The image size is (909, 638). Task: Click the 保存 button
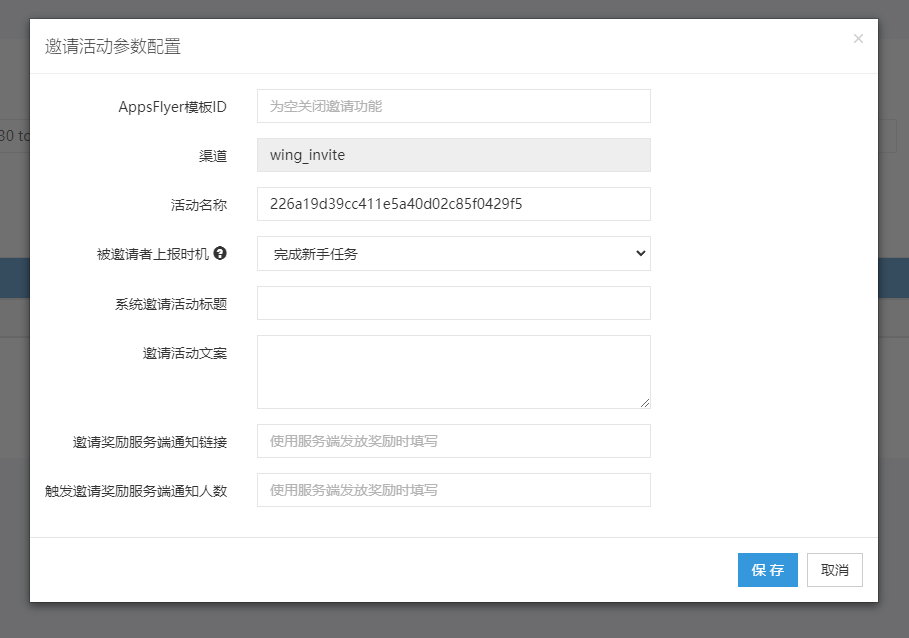(768, 570)
